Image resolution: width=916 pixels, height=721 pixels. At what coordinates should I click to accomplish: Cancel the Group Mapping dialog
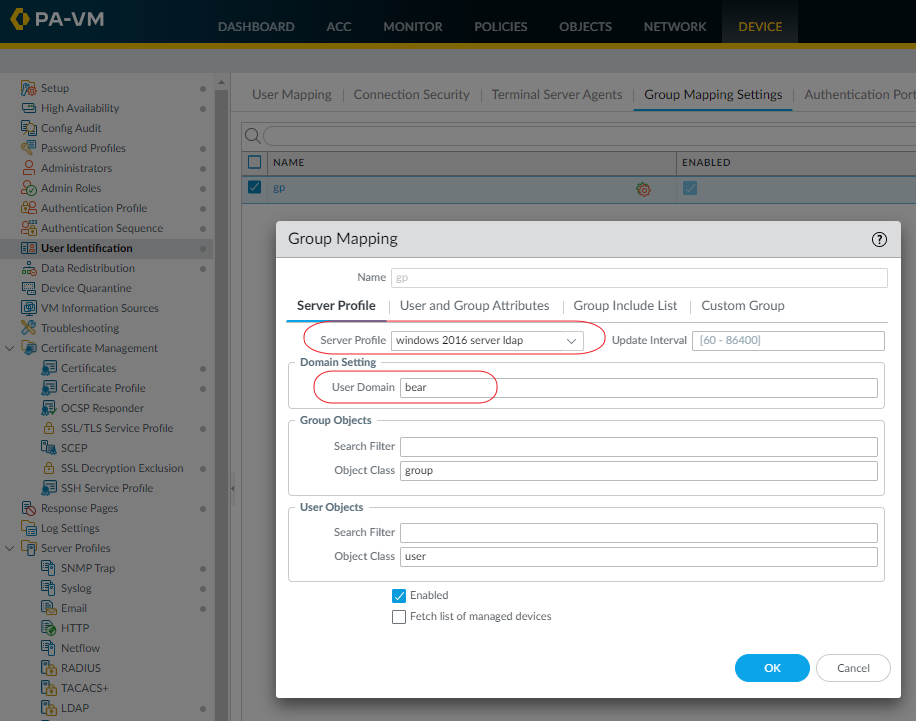[x=853, y=668]
